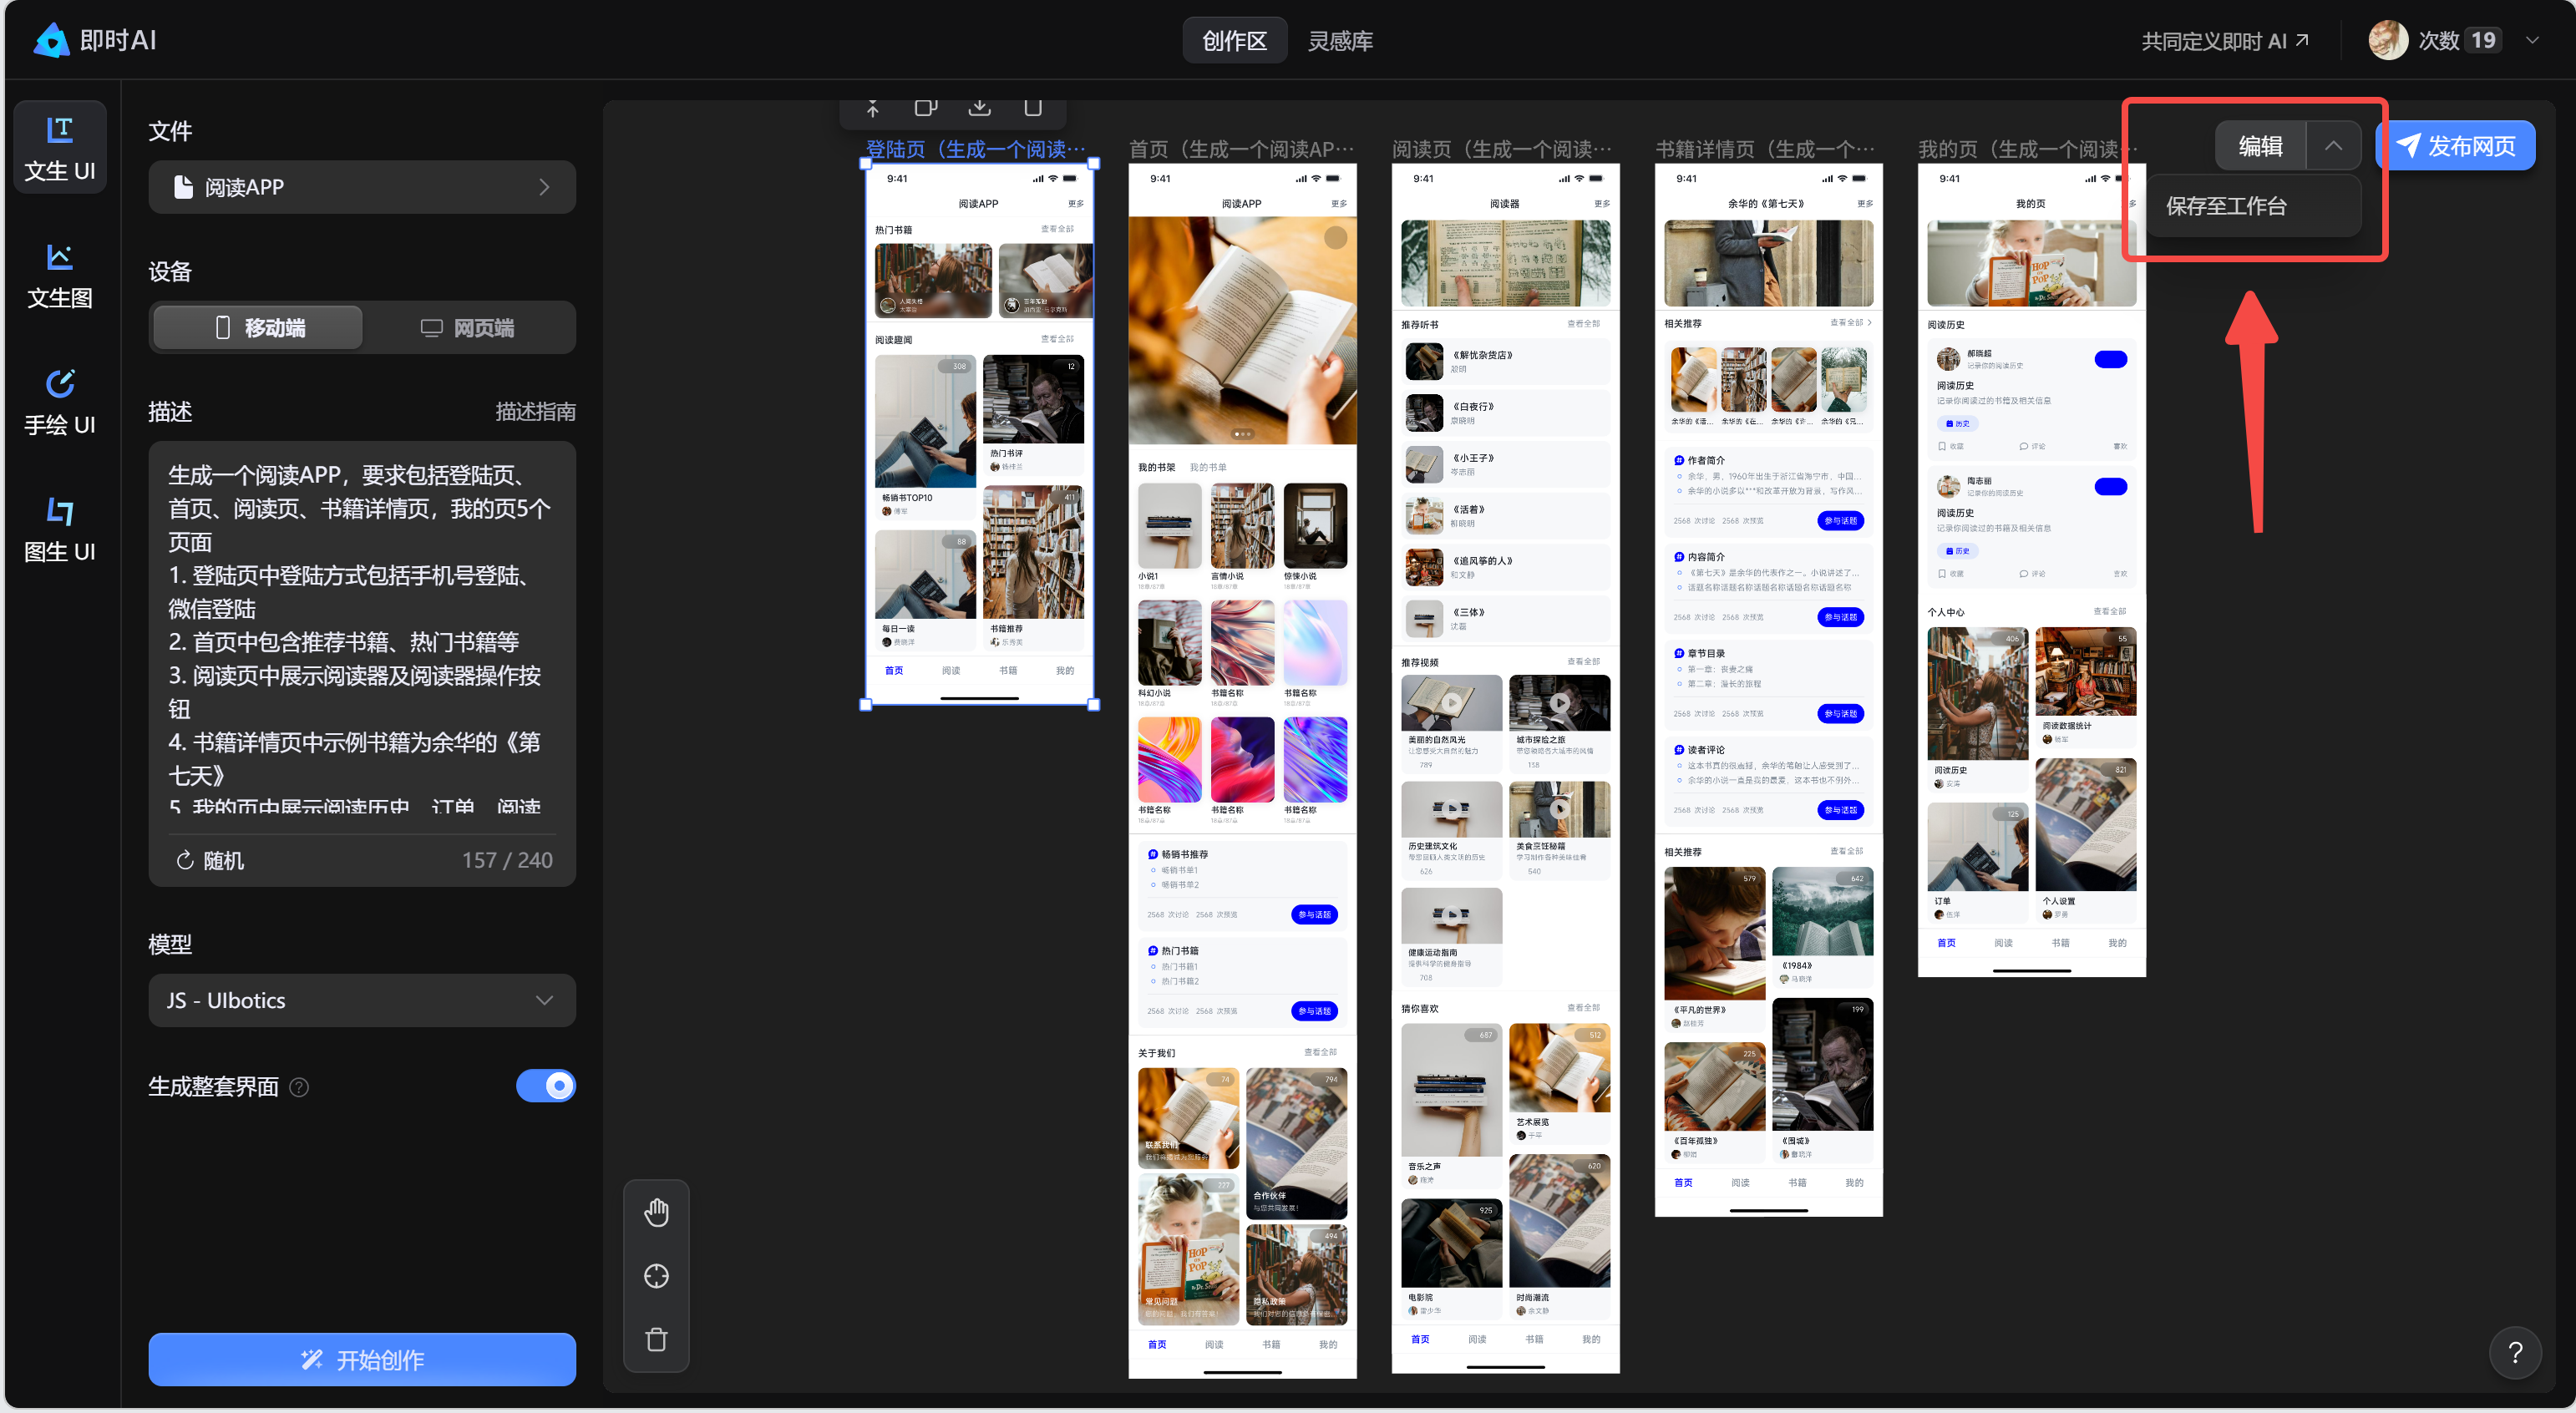Collapse the 编辑 dropdown arrow
2576x1413 pixels.
click(x=2333, y=146)
